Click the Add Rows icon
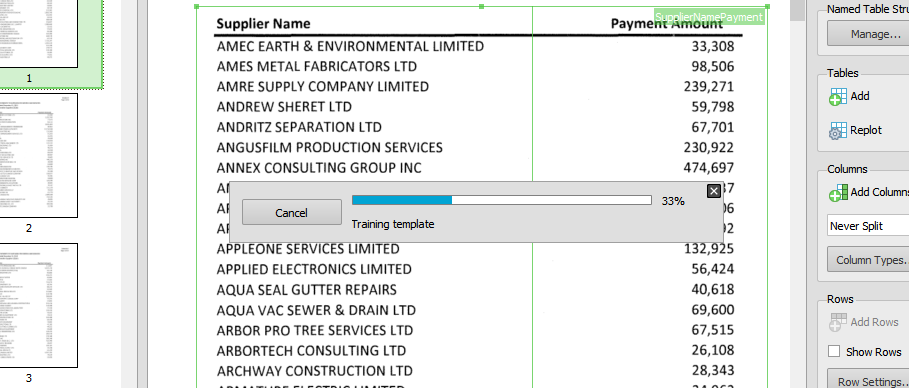The width and height of the screenshot is (909, 388). point(838,322)
